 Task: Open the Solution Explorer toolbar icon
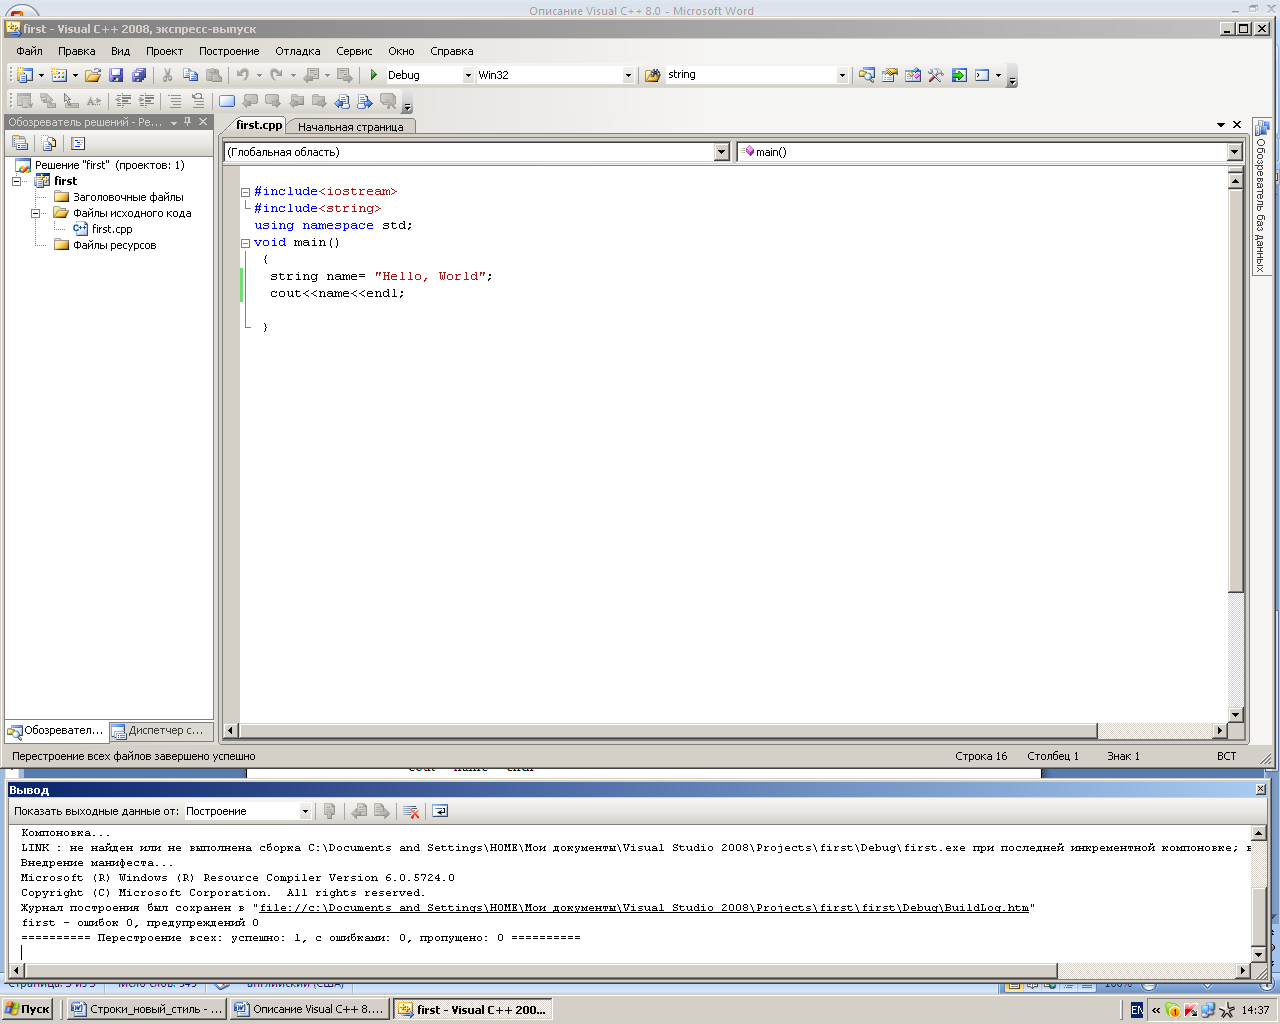(866, 75)
